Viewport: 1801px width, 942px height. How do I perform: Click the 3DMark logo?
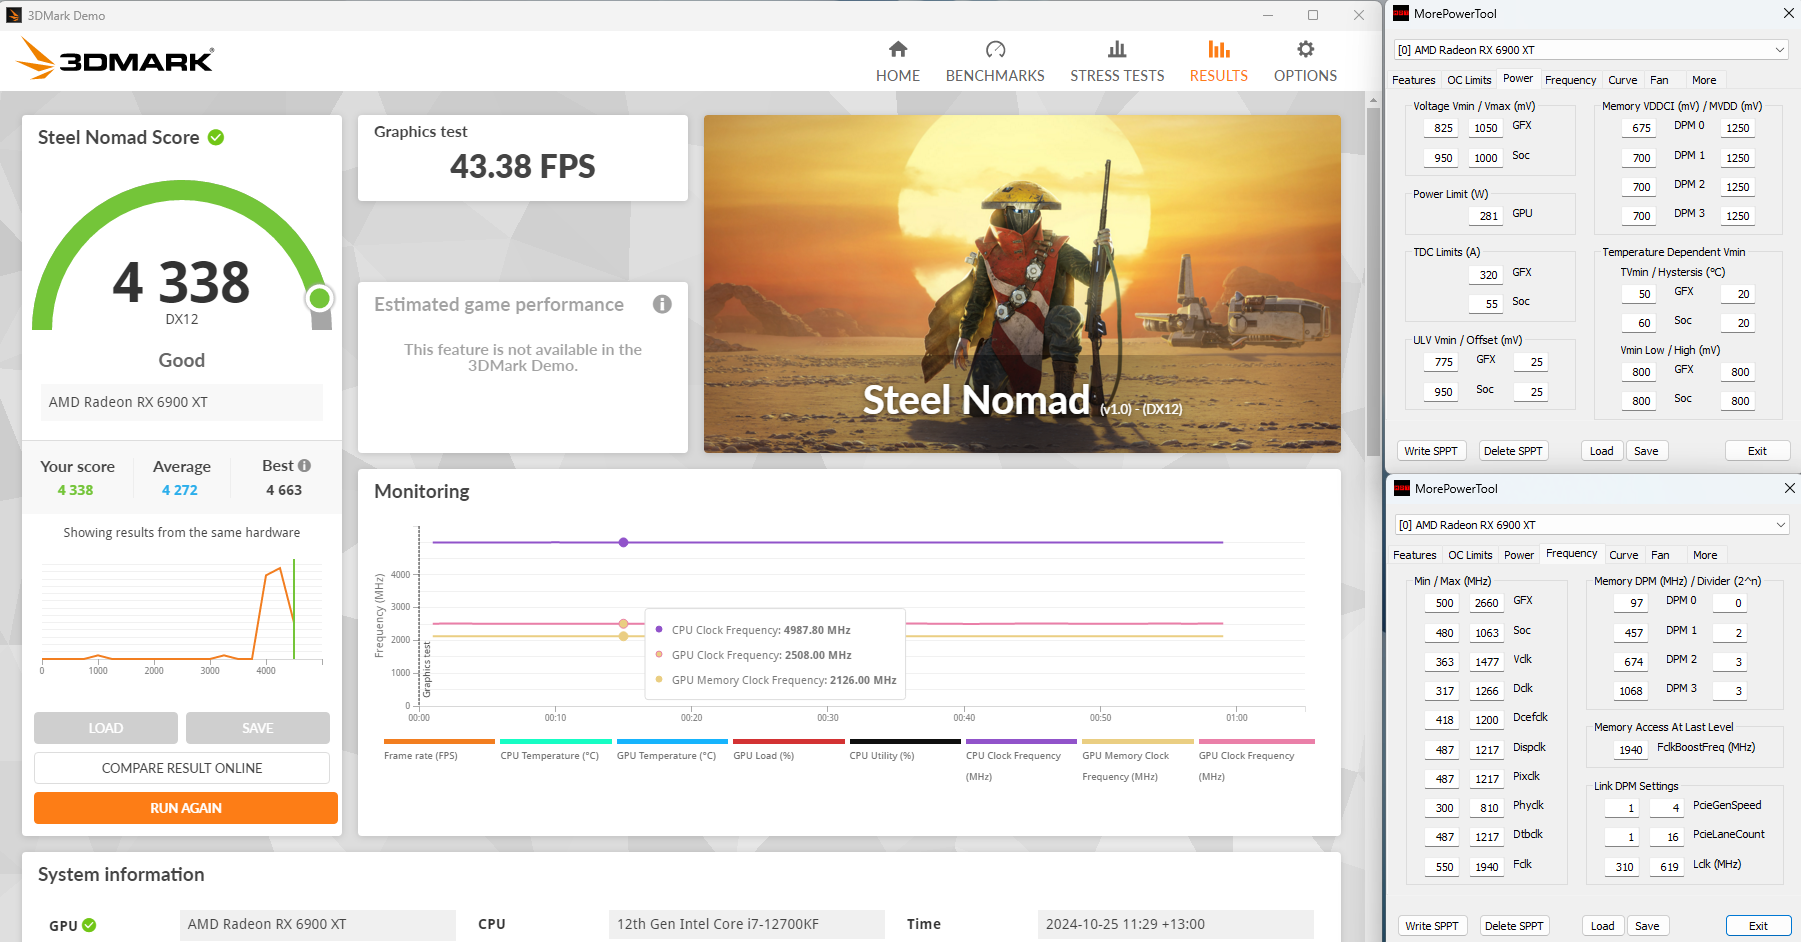(x=115, y=59)
